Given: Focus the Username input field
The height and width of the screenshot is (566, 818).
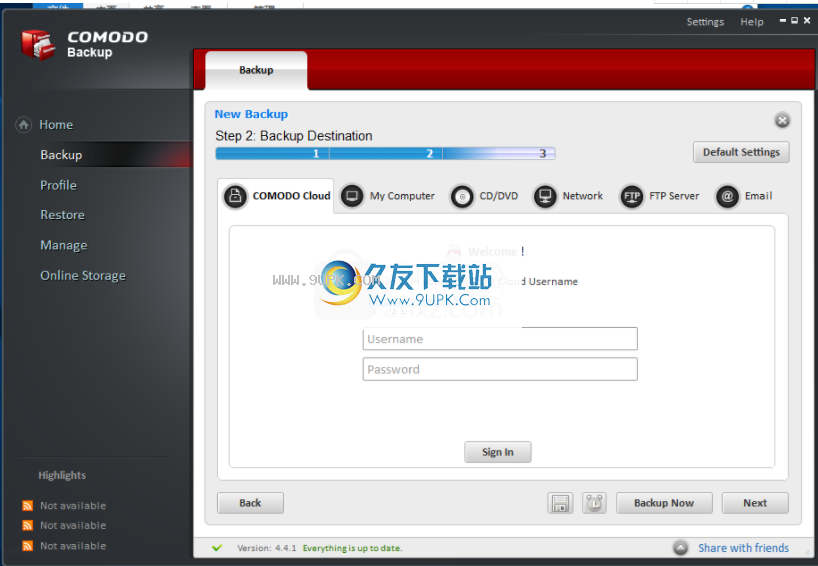Looking at the screenshot, I should 500,339.
